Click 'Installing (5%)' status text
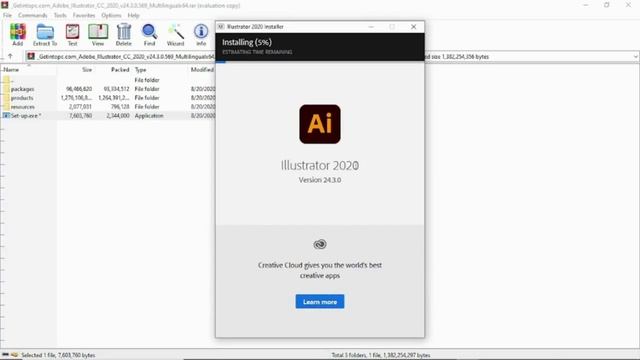 click(247, 42)
